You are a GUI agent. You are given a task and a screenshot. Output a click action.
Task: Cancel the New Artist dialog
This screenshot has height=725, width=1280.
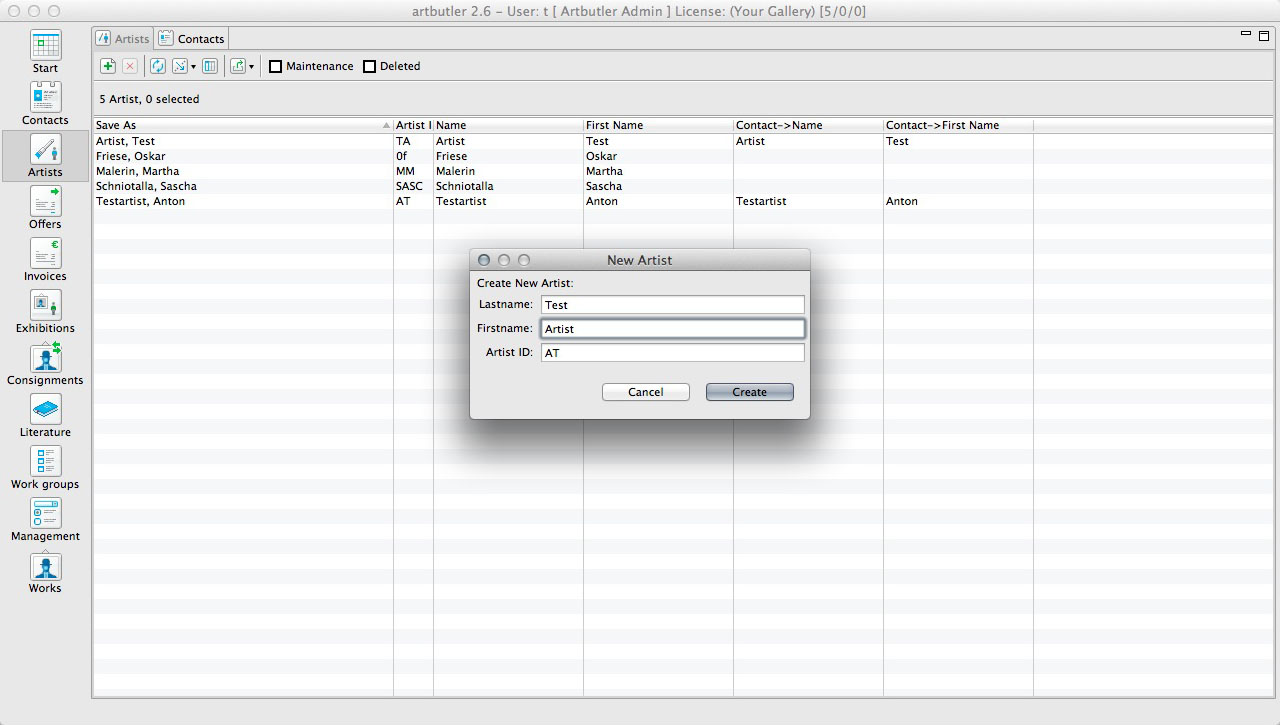(646, 392)
